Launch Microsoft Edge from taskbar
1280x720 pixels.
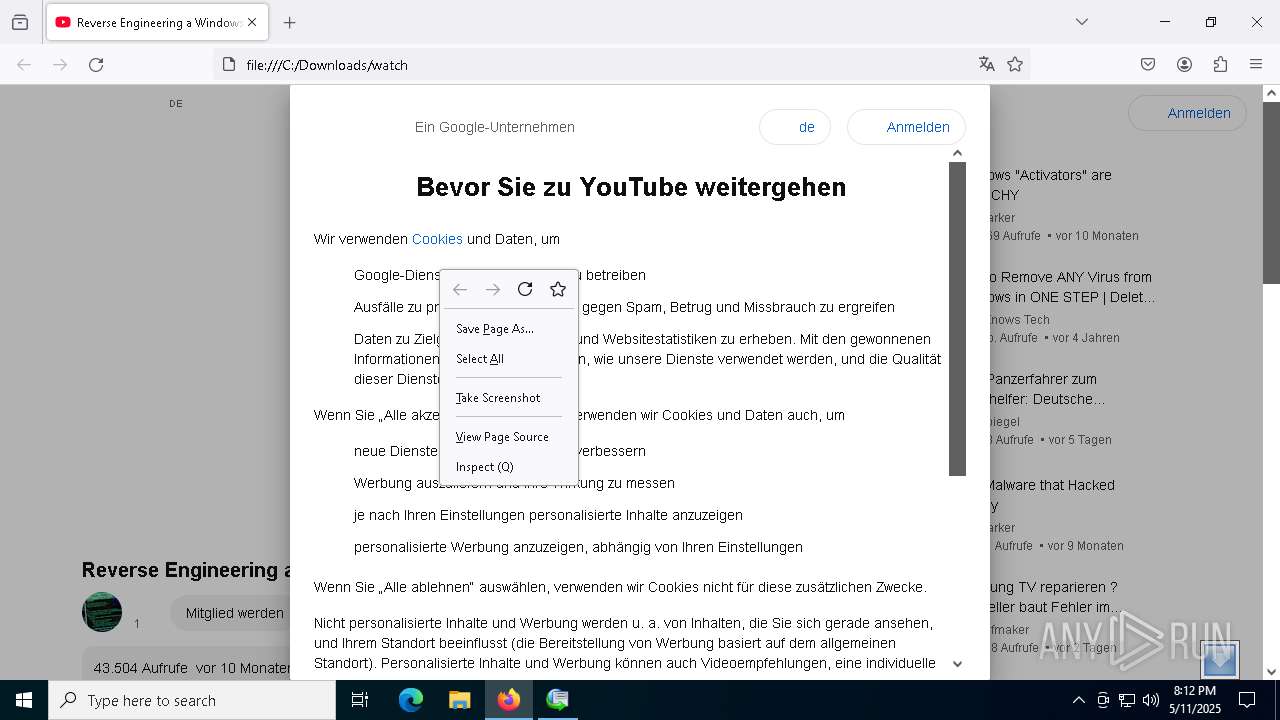pyautogui.click(x=411, y=700)
